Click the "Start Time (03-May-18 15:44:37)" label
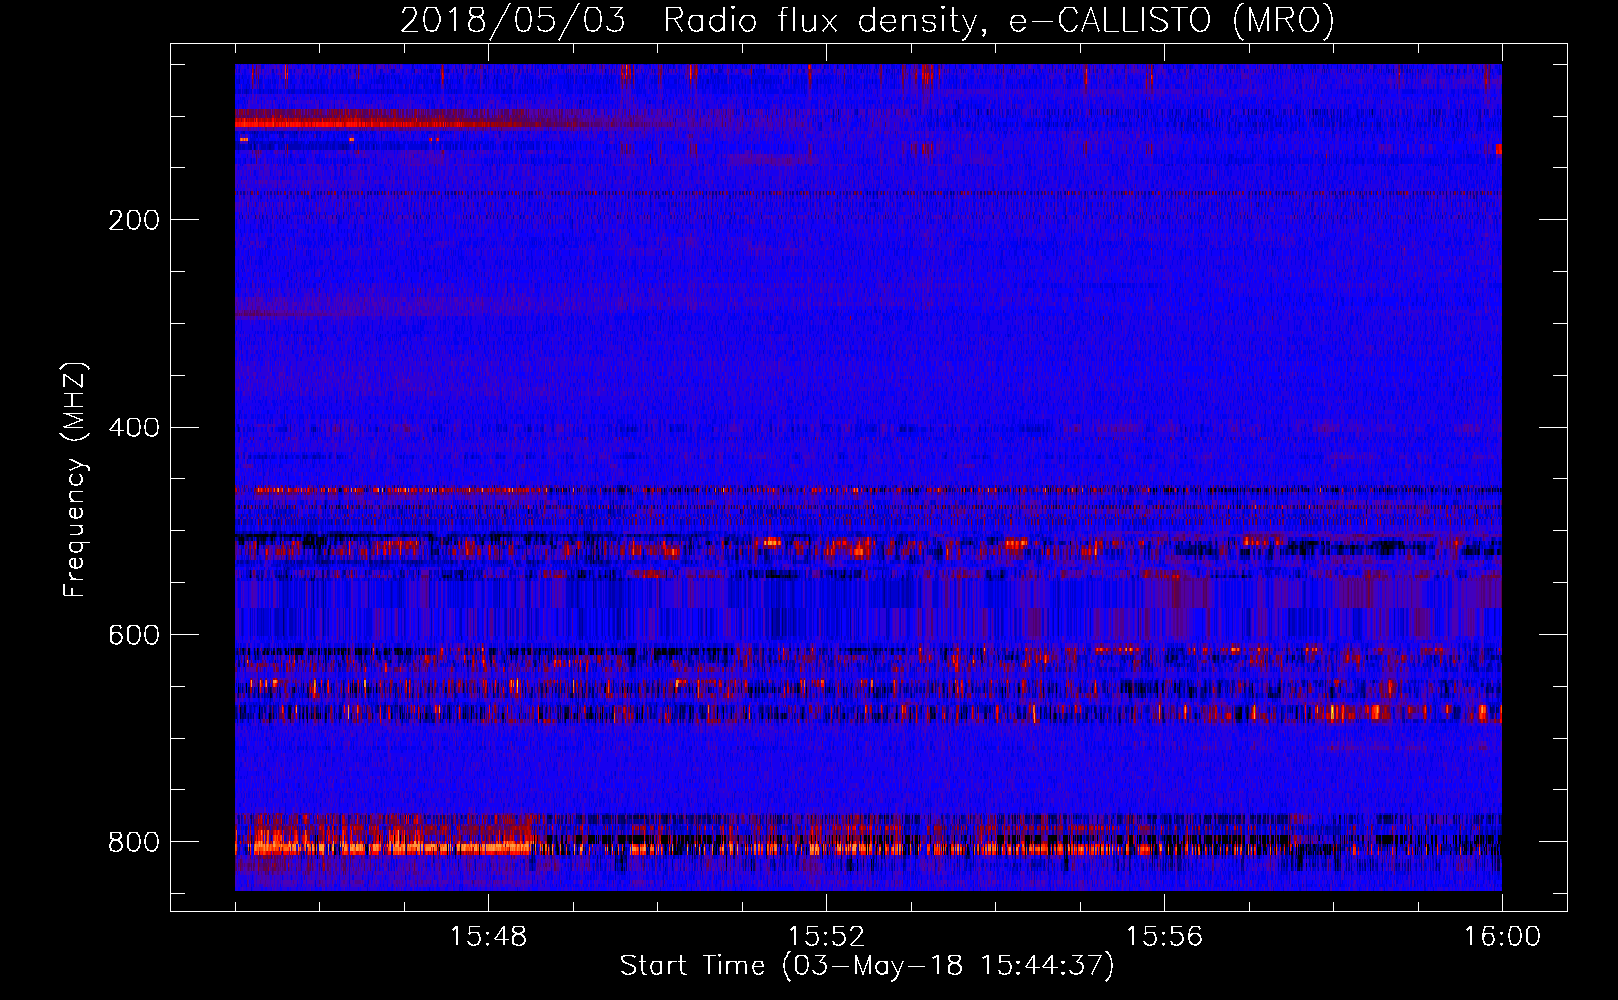Screen dimensions: 1618x1000 (x=867, y=966)
